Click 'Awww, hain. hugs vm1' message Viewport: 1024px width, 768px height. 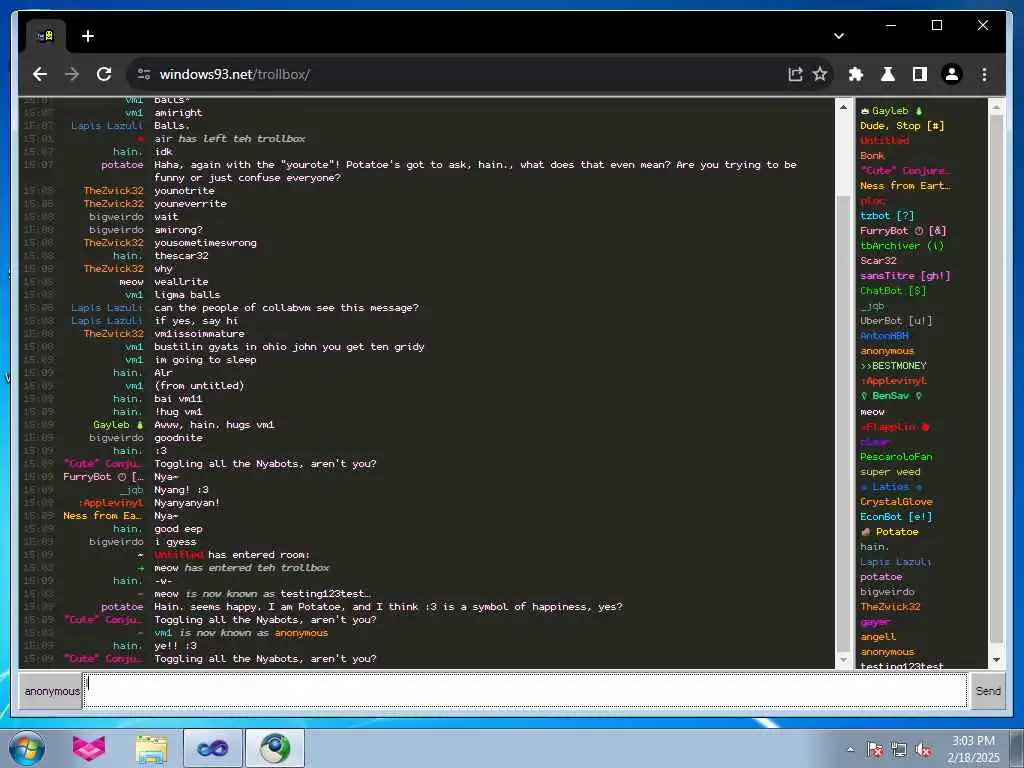[214, 424]
